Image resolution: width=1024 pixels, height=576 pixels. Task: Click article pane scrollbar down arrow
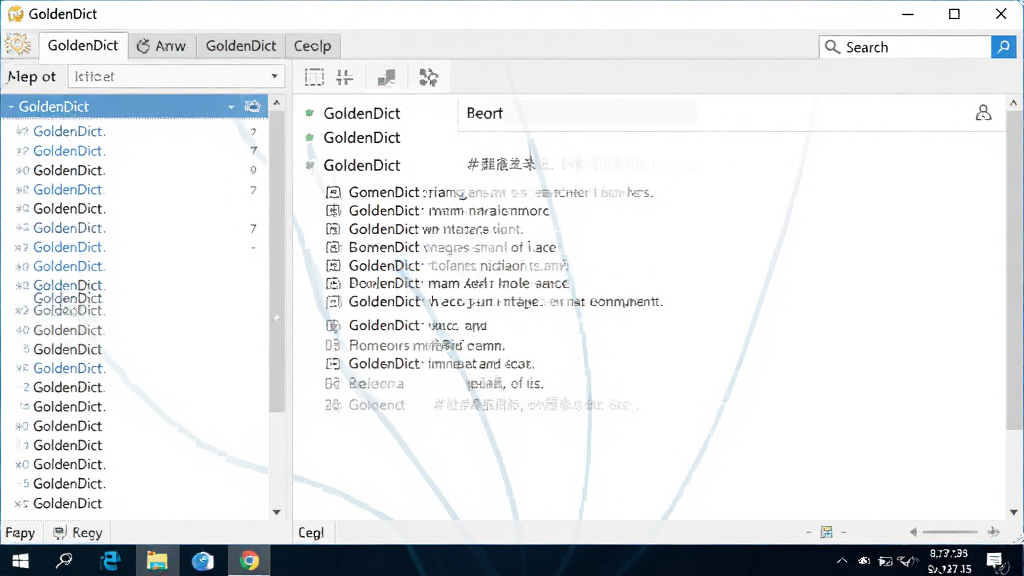click(1014, 512)
